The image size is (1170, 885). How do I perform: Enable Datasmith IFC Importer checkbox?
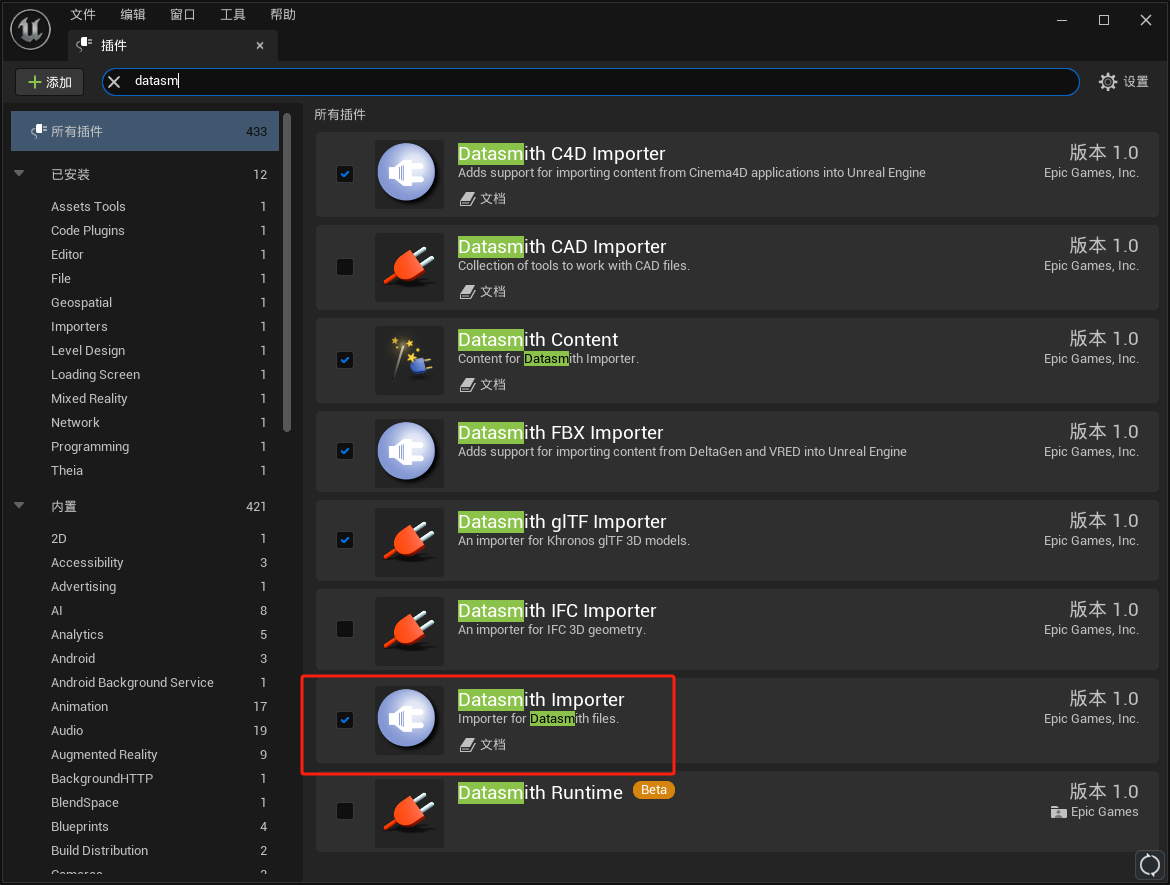click(x=345, y=629)
